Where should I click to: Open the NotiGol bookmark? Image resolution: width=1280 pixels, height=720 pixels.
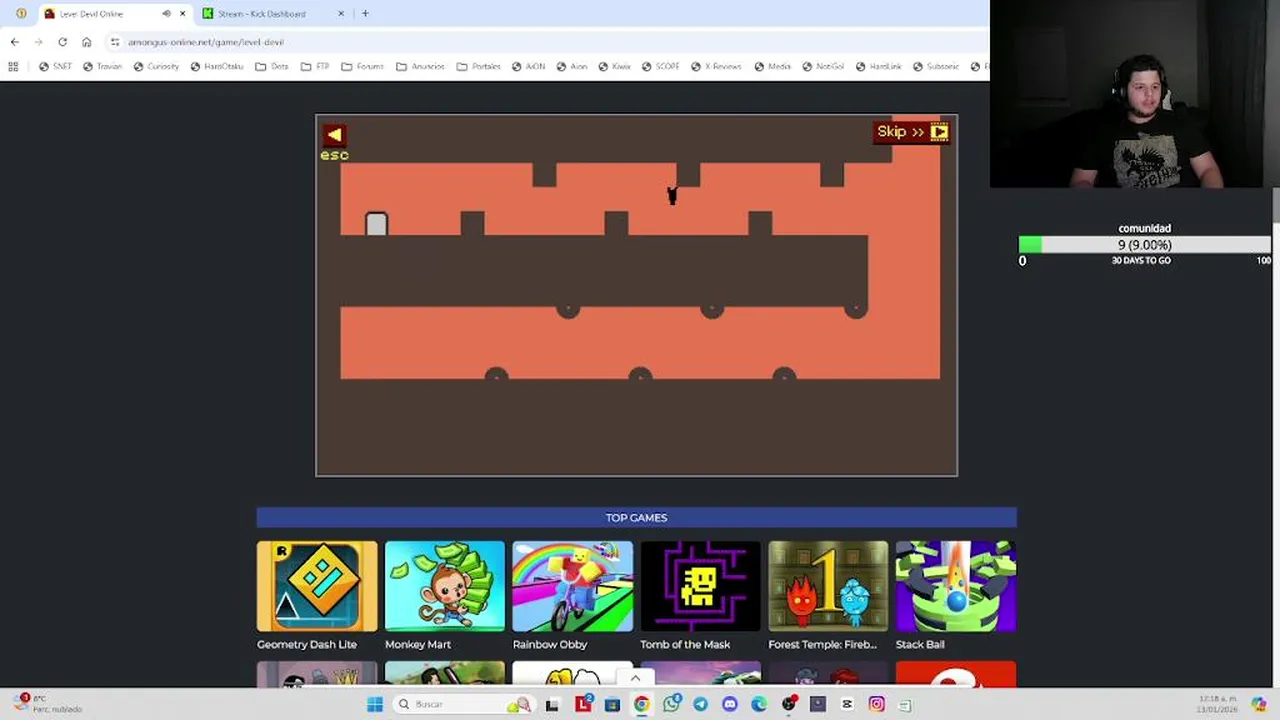823,67
